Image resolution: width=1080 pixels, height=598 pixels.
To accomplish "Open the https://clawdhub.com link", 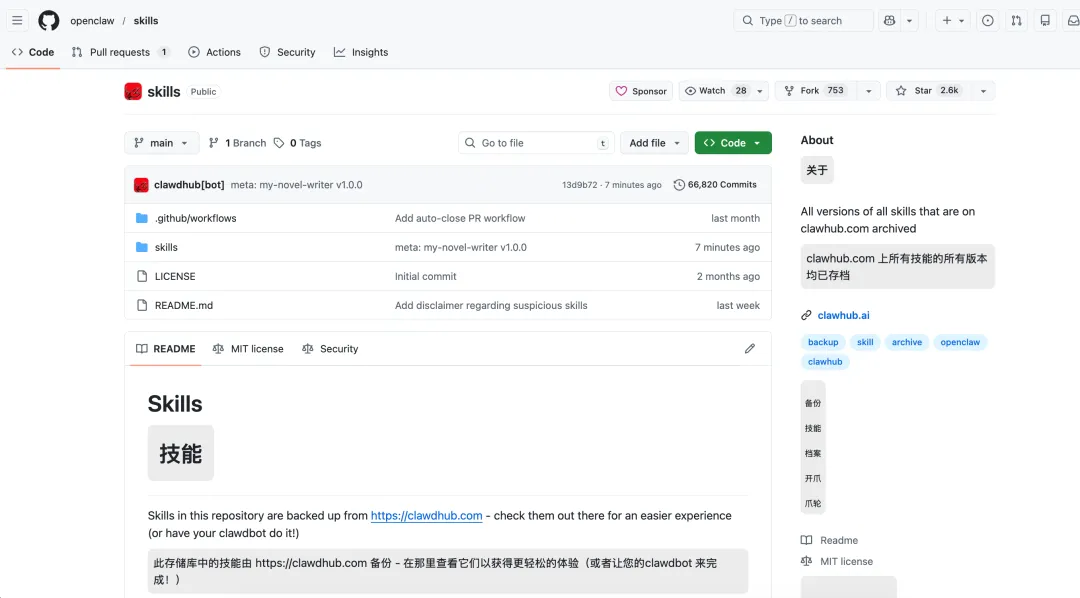I will point(426,515).
